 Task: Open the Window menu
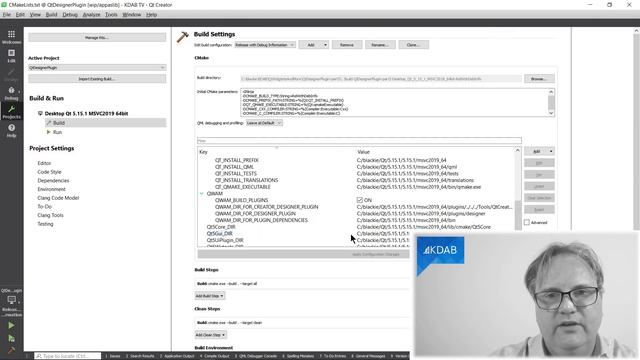tap(131, 15)
